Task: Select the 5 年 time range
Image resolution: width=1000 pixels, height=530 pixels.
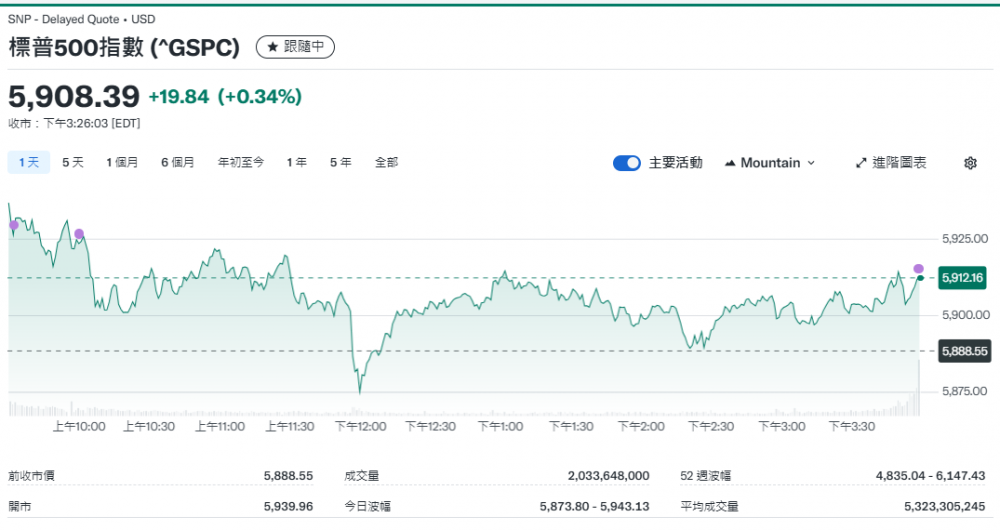Action: tap(340, 162)
